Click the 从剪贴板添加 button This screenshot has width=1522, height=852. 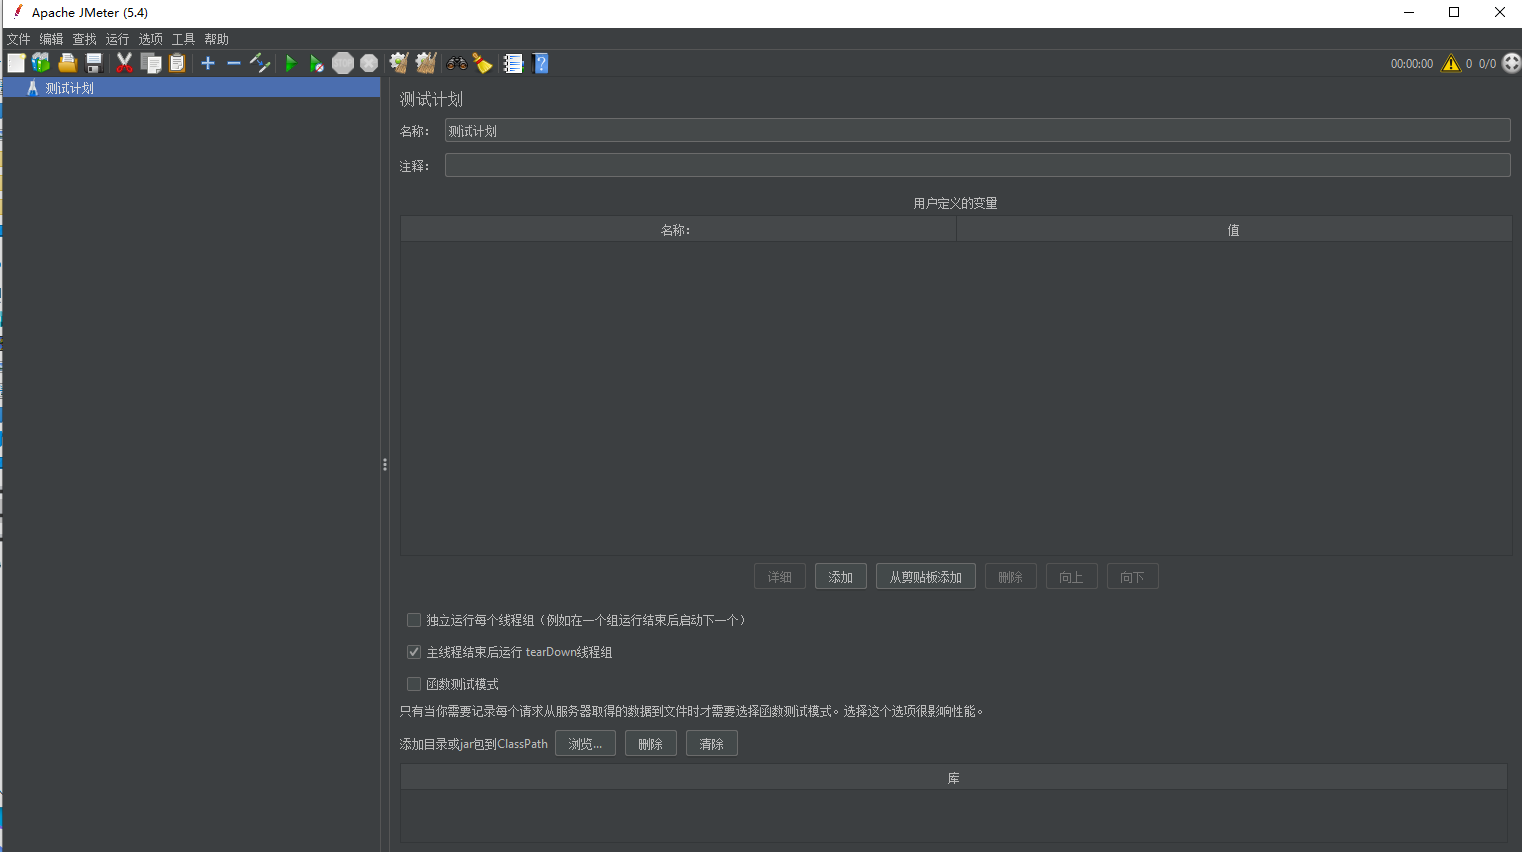(926, 577)
